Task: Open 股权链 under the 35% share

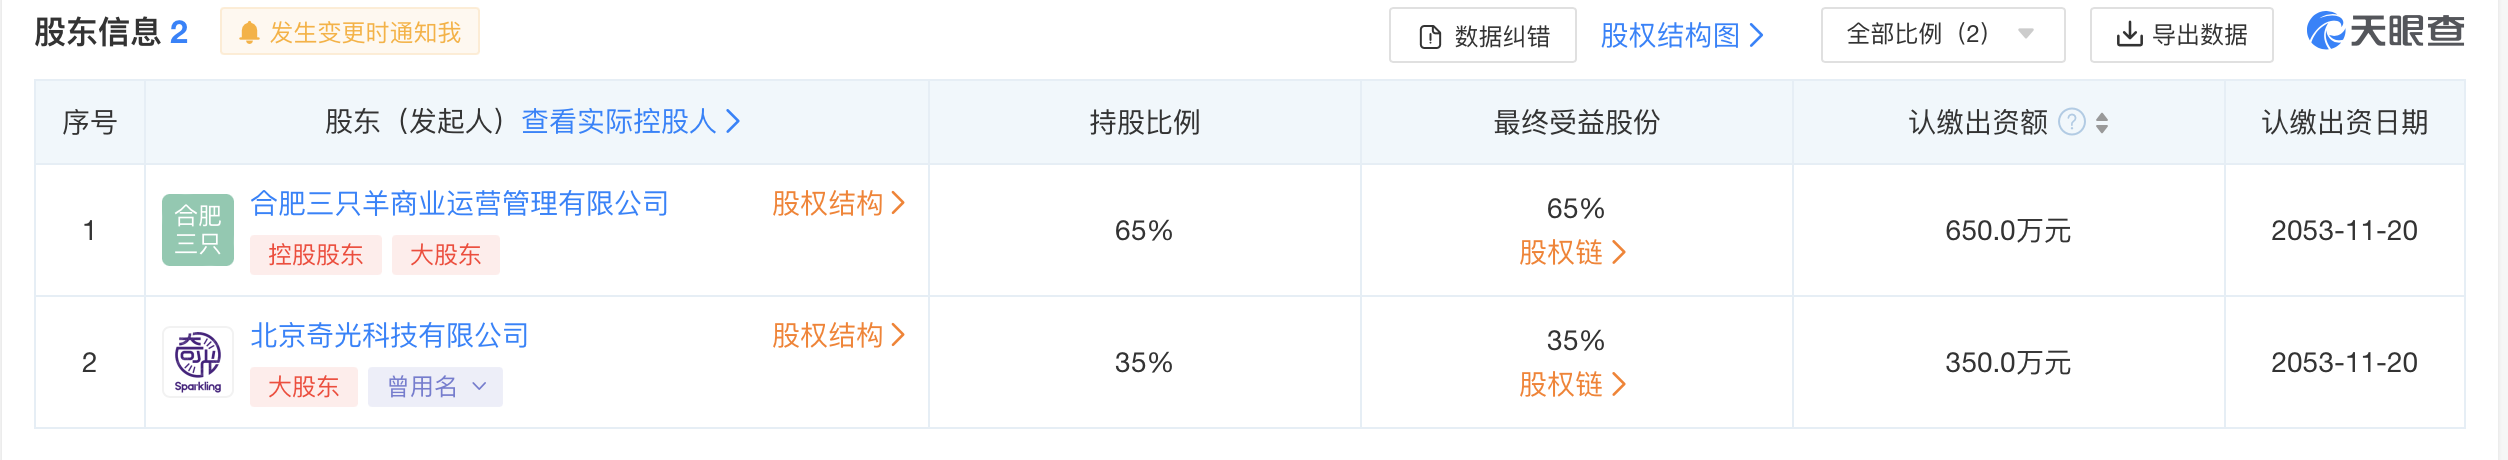Action: tap(1572, 385)
